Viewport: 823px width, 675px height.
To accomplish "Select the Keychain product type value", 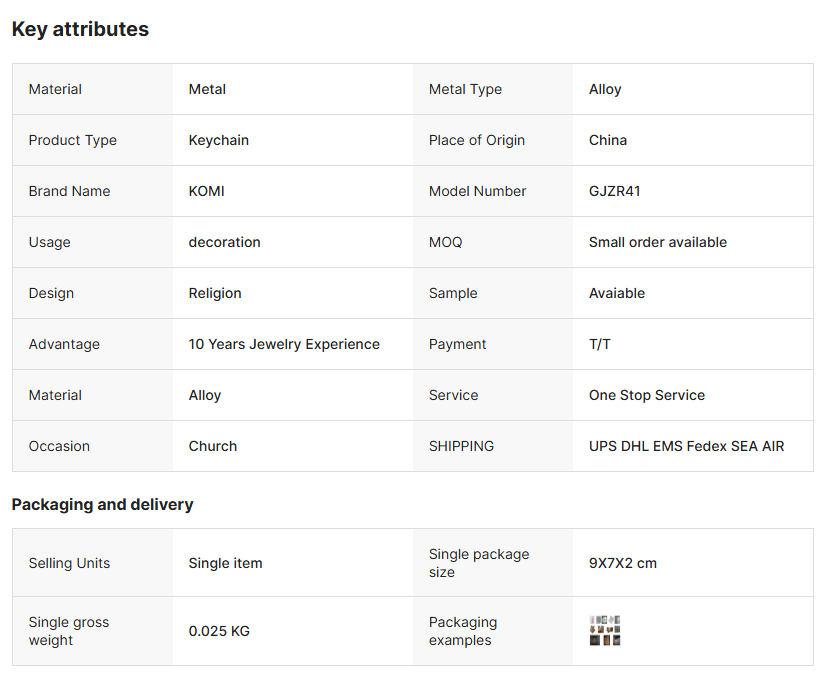I will pos(218,140).
